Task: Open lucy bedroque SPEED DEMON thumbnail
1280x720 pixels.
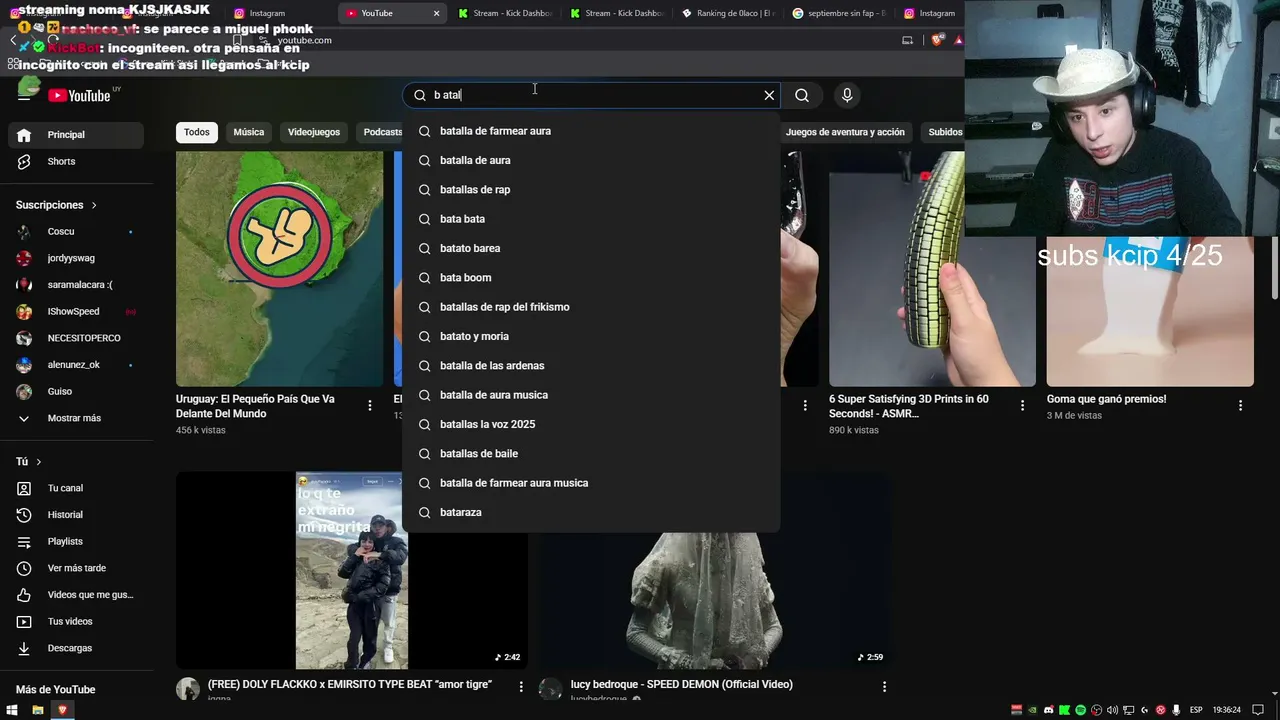Action: pyautogui.click(x=716, y=571)
